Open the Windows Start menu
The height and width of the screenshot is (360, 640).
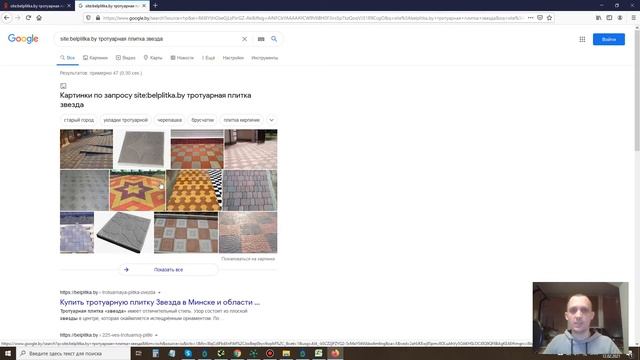(x=8, y=353)
